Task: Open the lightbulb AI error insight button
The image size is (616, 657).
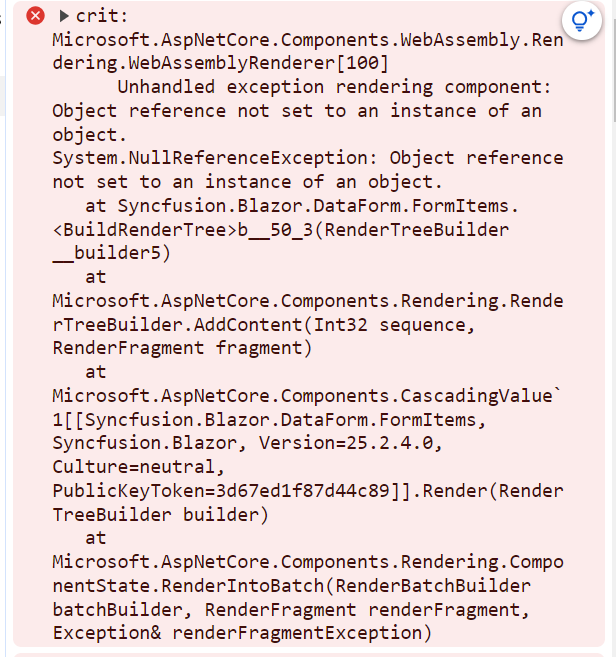Action: [582, 20]
